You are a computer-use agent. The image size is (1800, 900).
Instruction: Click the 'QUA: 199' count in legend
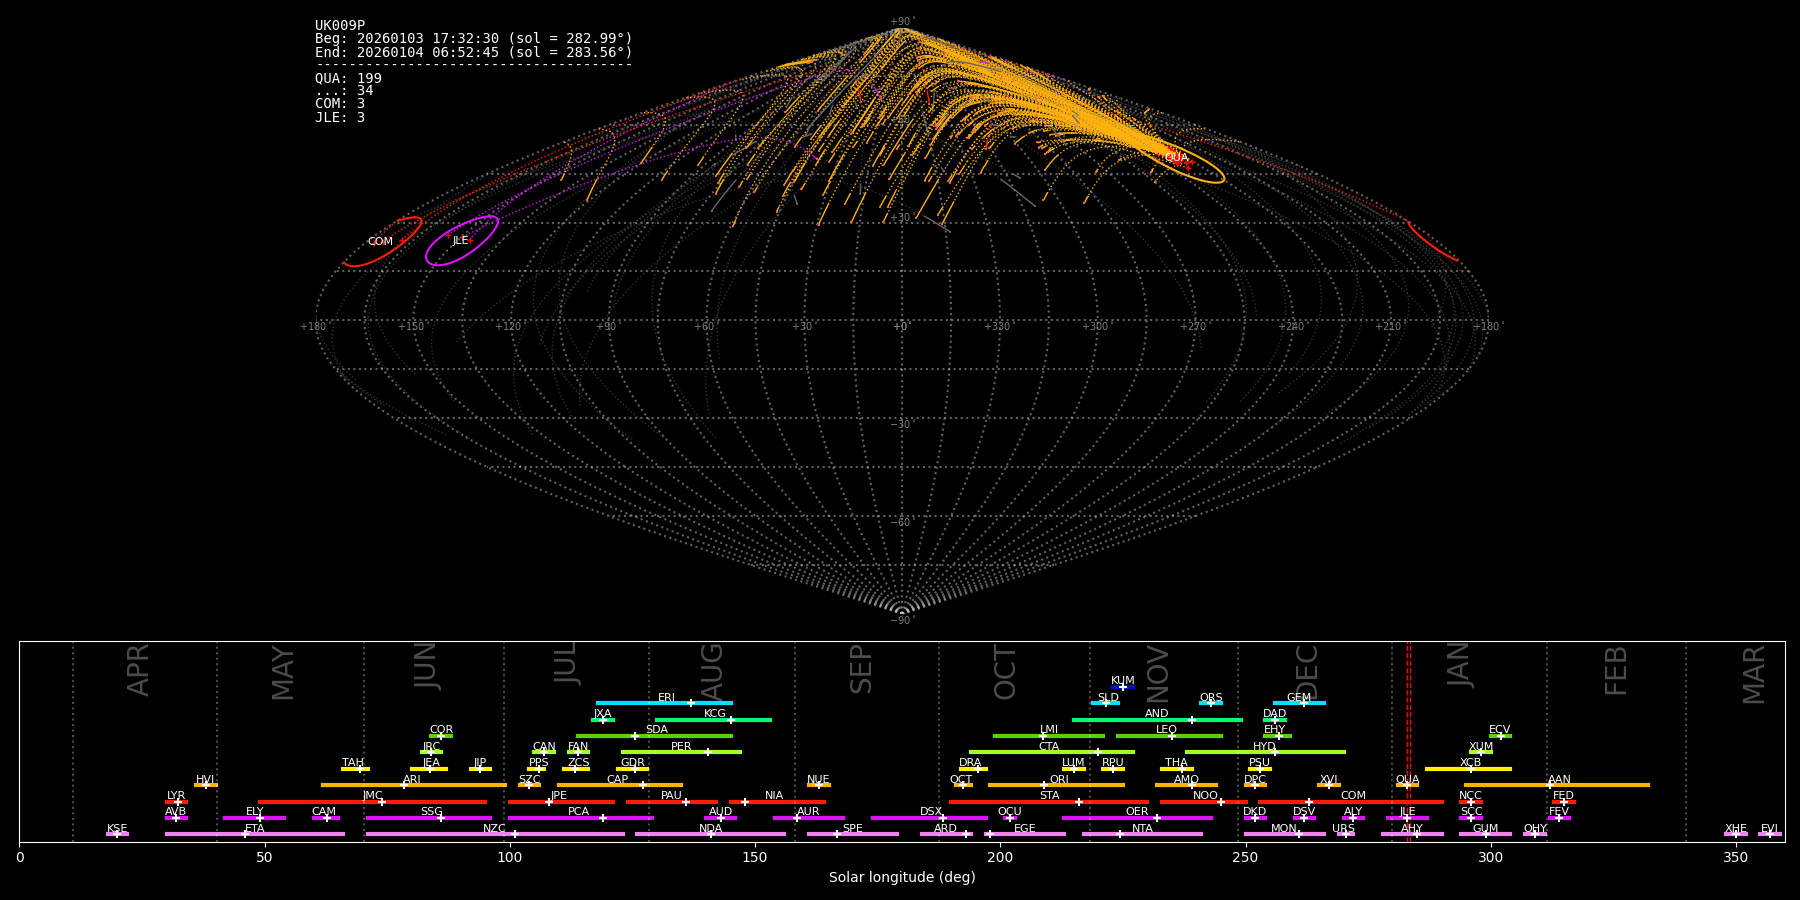tap(348, 78)
